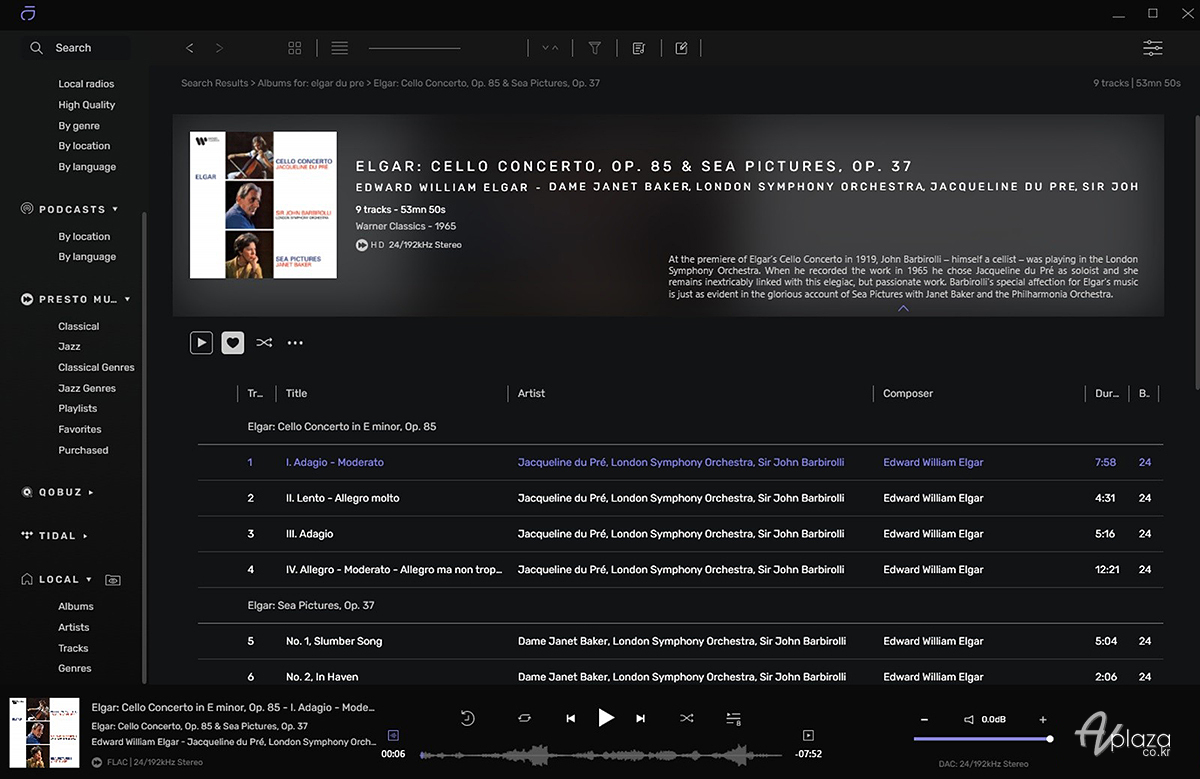This screenshot has width=1200, height=779.
Task: Open High Quality radios
Action: (87, 105)
